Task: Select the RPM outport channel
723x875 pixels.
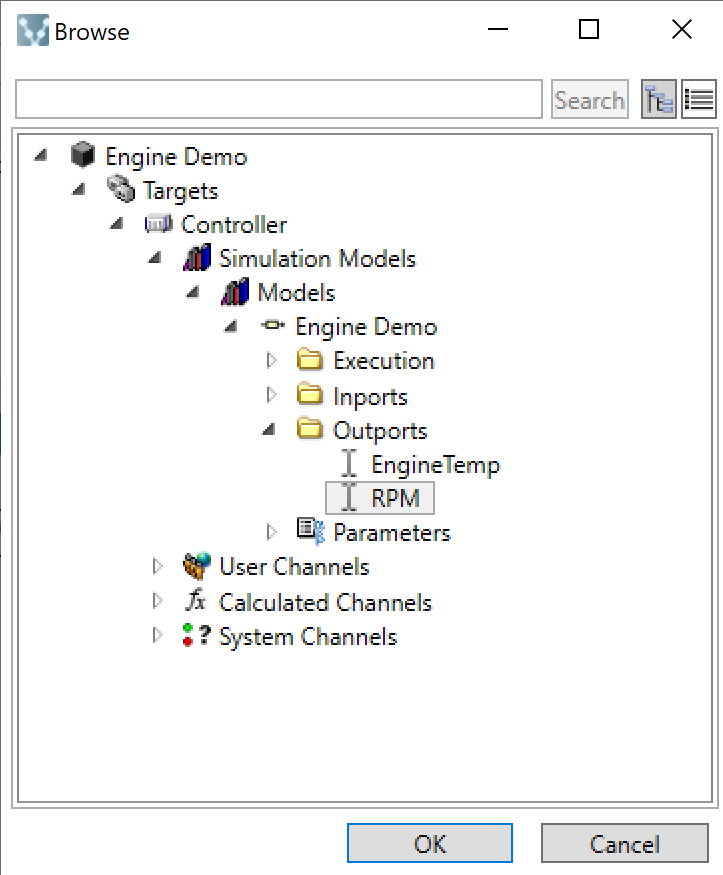Action: [395, 498]
